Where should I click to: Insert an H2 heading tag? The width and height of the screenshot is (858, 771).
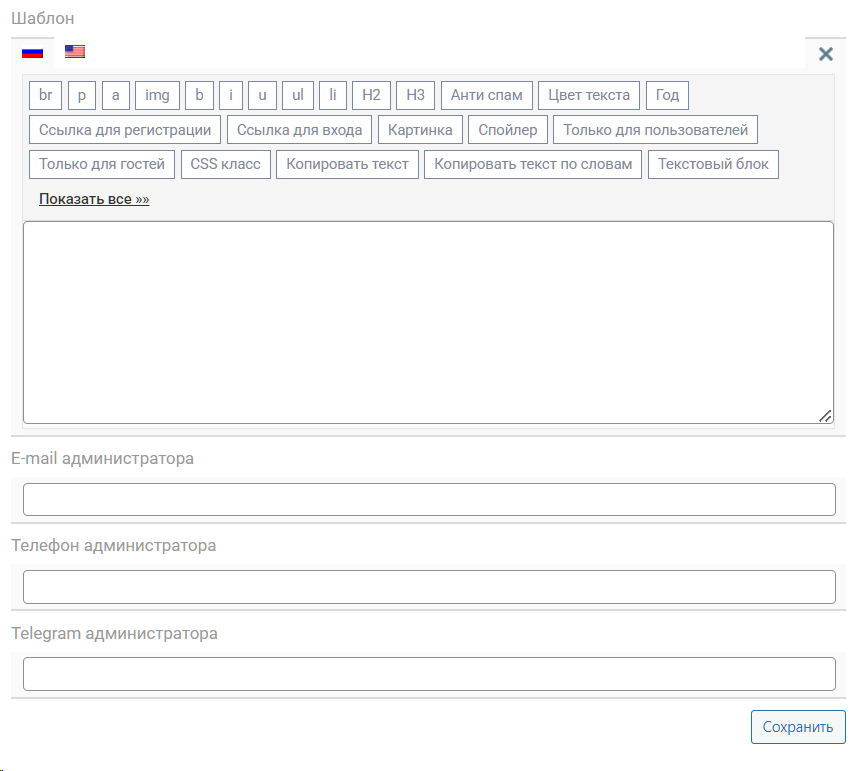click(371, 95)
